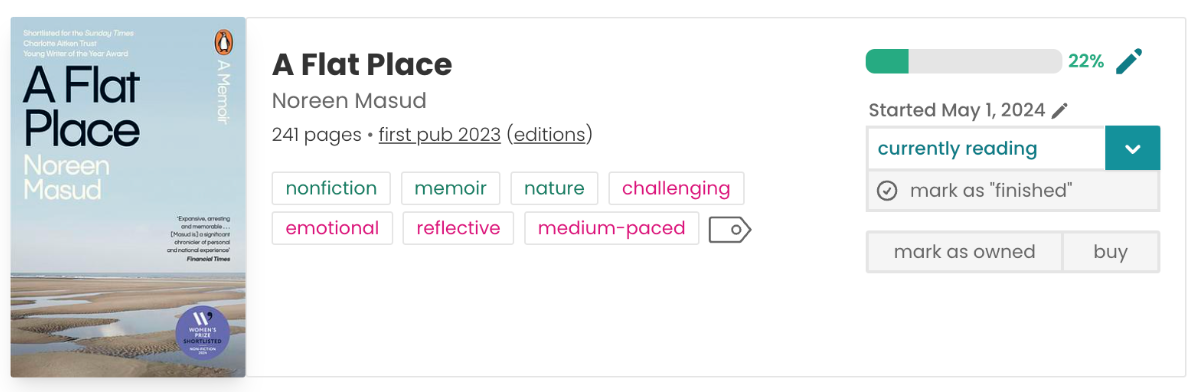1200x392 pixels.
Task: Select the memoir genre tag
Action: pyautogui.click(x=450, y=188)
